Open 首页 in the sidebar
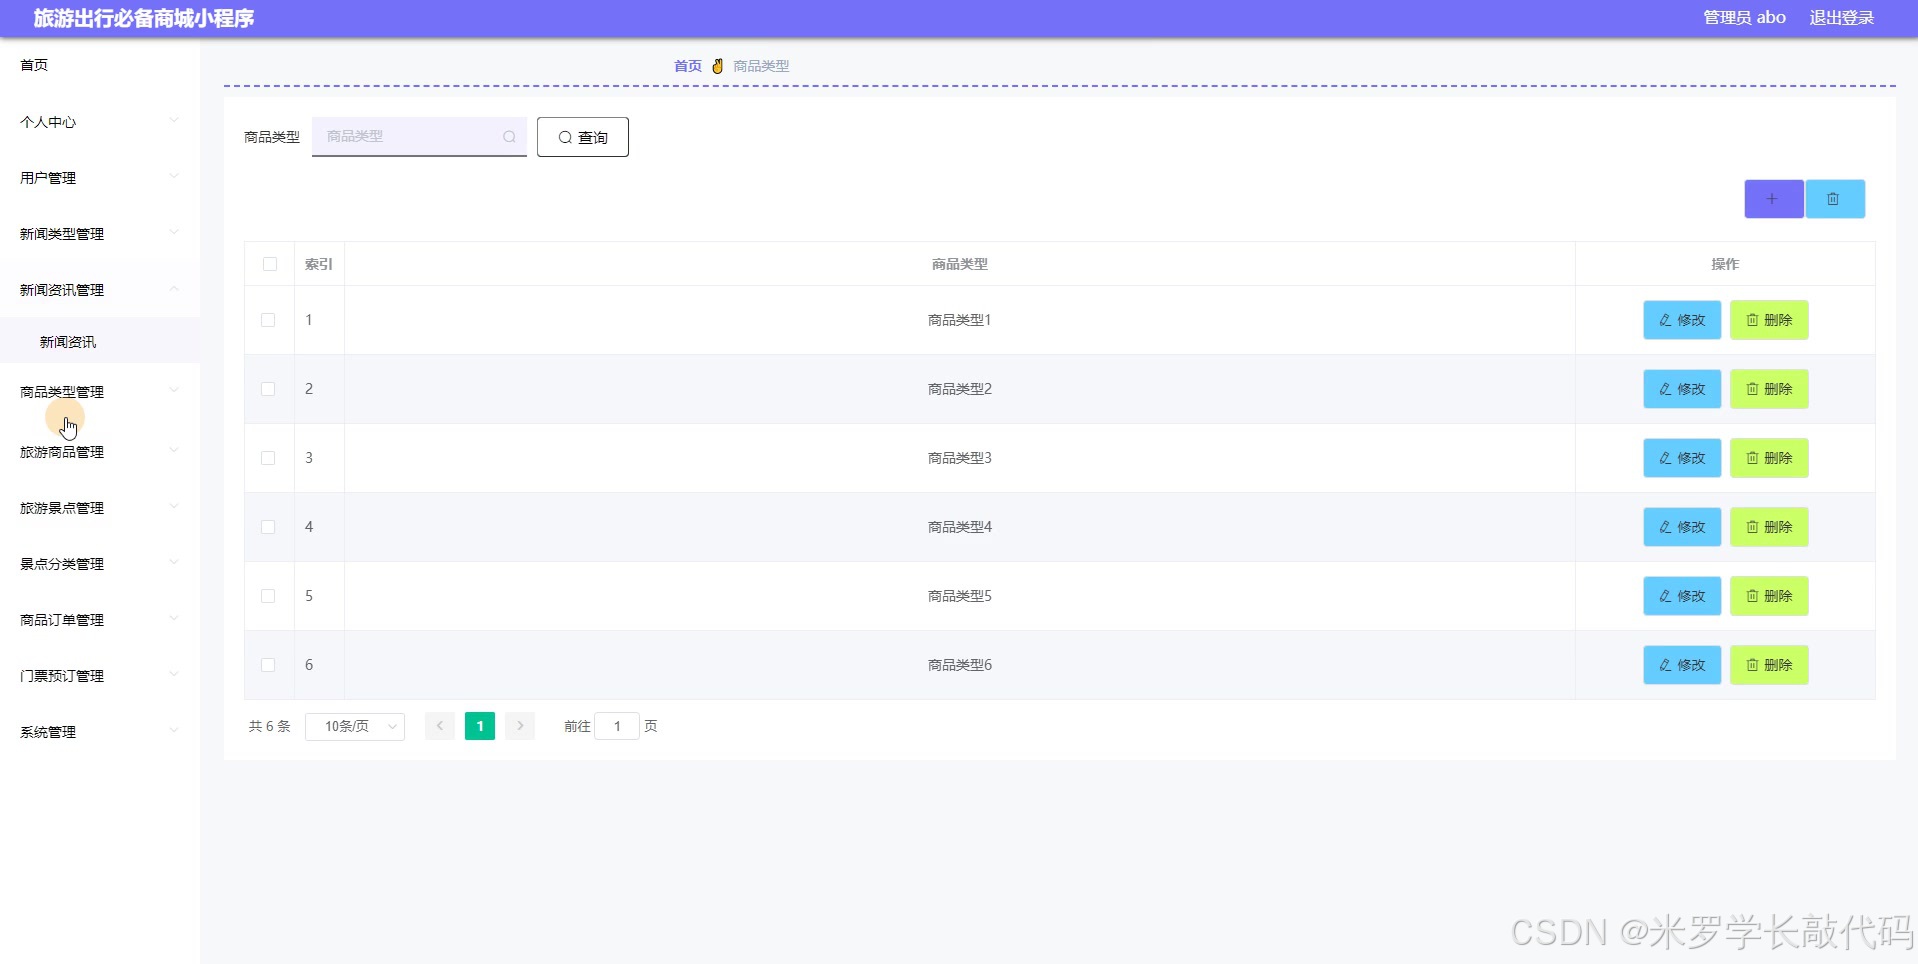This screenshot has height=964, width=1918. (100, 65)
